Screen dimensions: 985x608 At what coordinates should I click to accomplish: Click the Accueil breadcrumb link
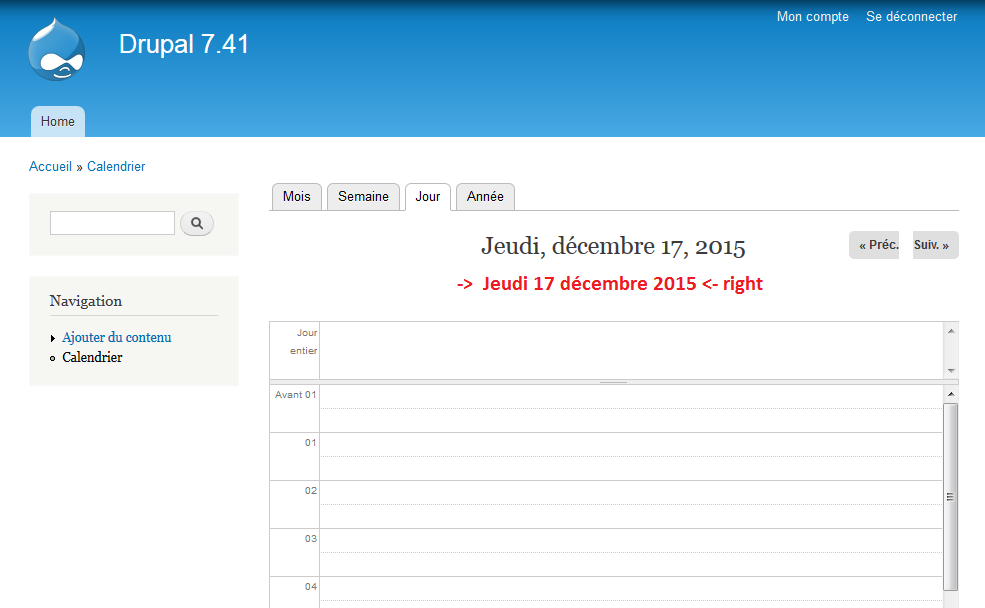50,166
